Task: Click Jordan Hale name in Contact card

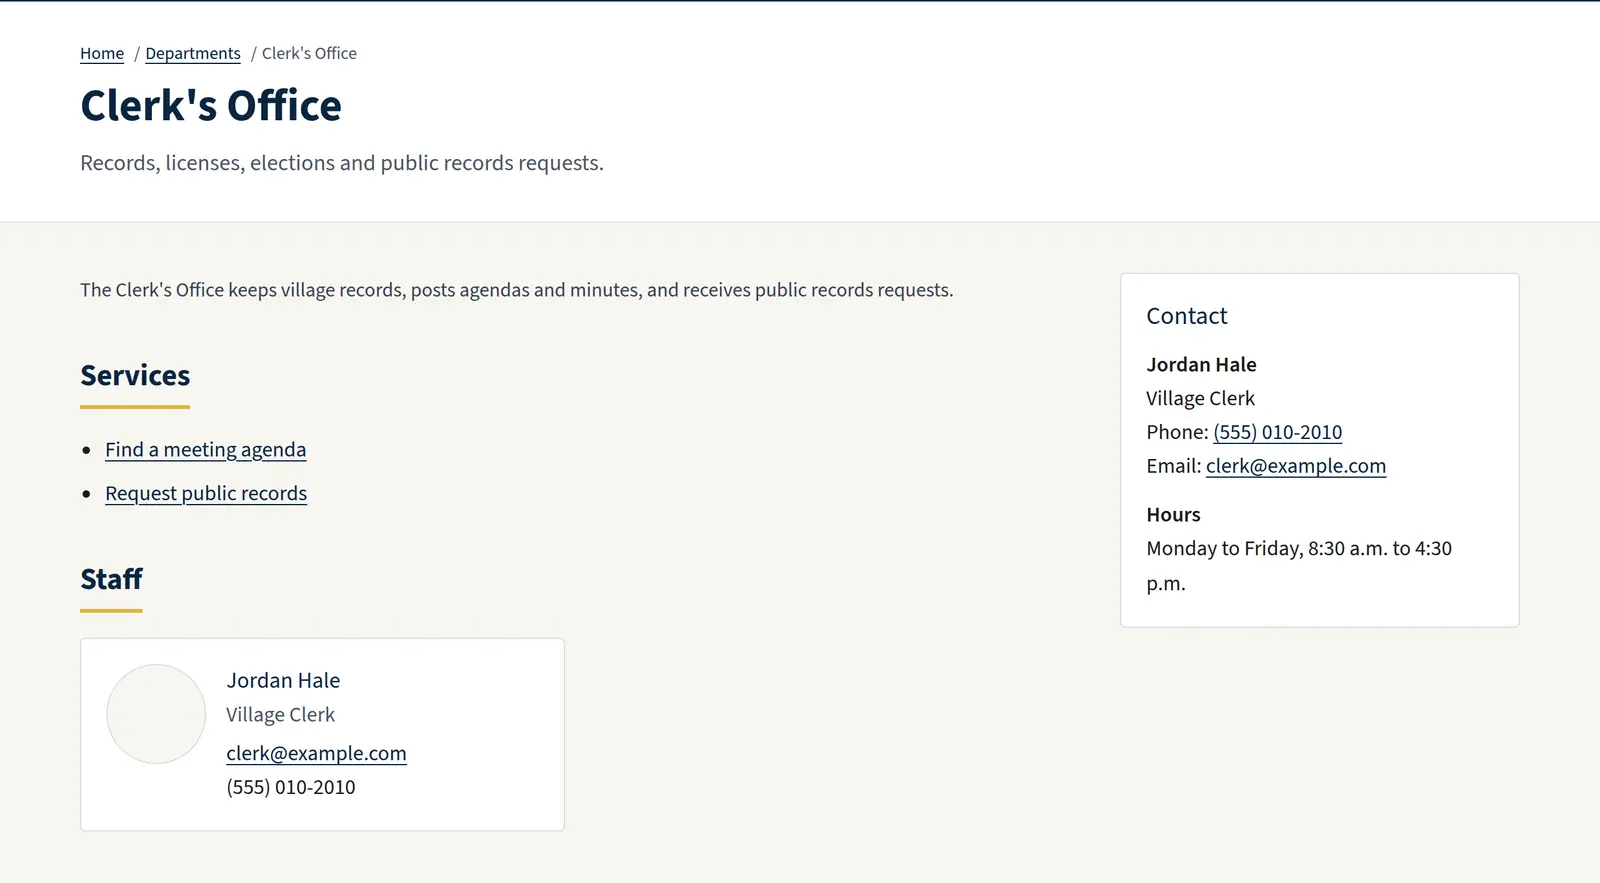Action: tap(1201, 365)
